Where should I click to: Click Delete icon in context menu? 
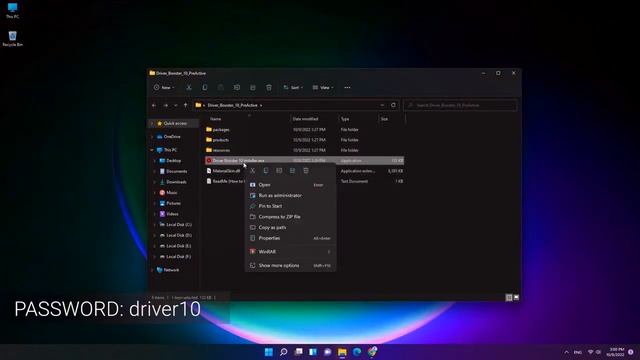click(306, 171)
